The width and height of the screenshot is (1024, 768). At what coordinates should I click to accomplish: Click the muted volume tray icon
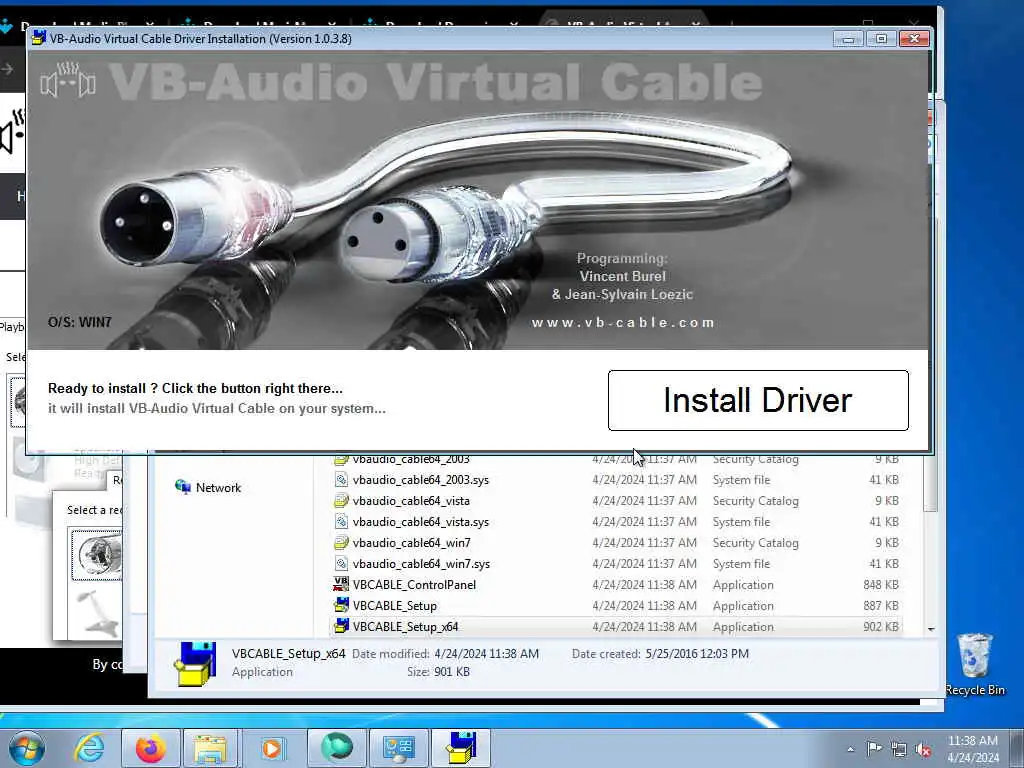(x=923, y=749)
